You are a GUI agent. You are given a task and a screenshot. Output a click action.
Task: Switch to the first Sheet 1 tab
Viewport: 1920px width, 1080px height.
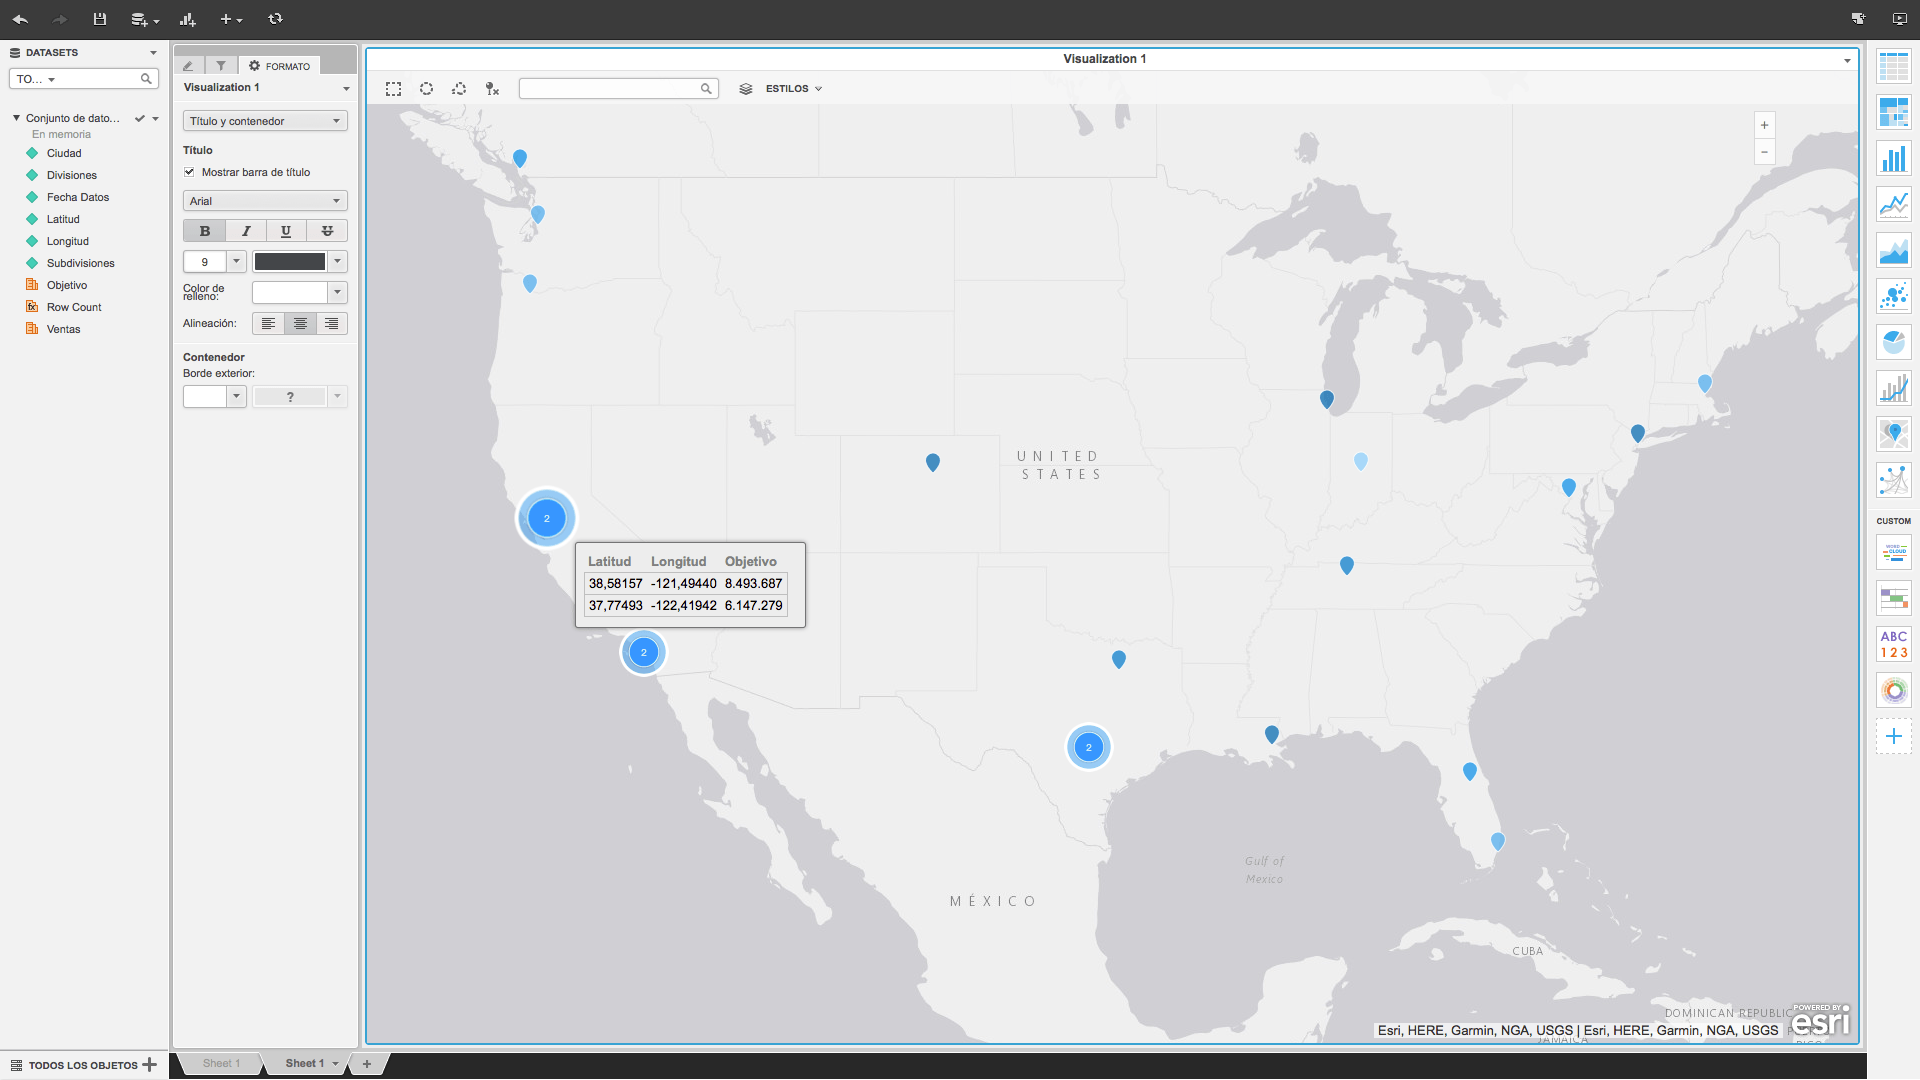pos(221,1064)
